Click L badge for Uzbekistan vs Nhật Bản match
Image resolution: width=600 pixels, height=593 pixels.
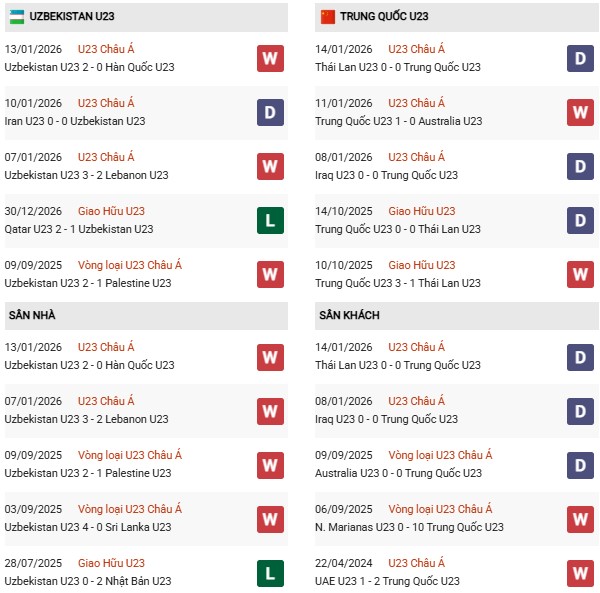coord(269,572)
